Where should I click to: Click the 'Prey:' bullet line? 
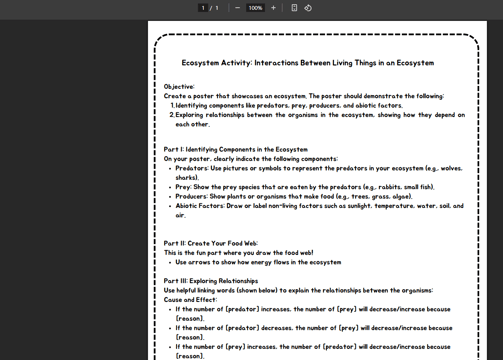pos(305,187)
